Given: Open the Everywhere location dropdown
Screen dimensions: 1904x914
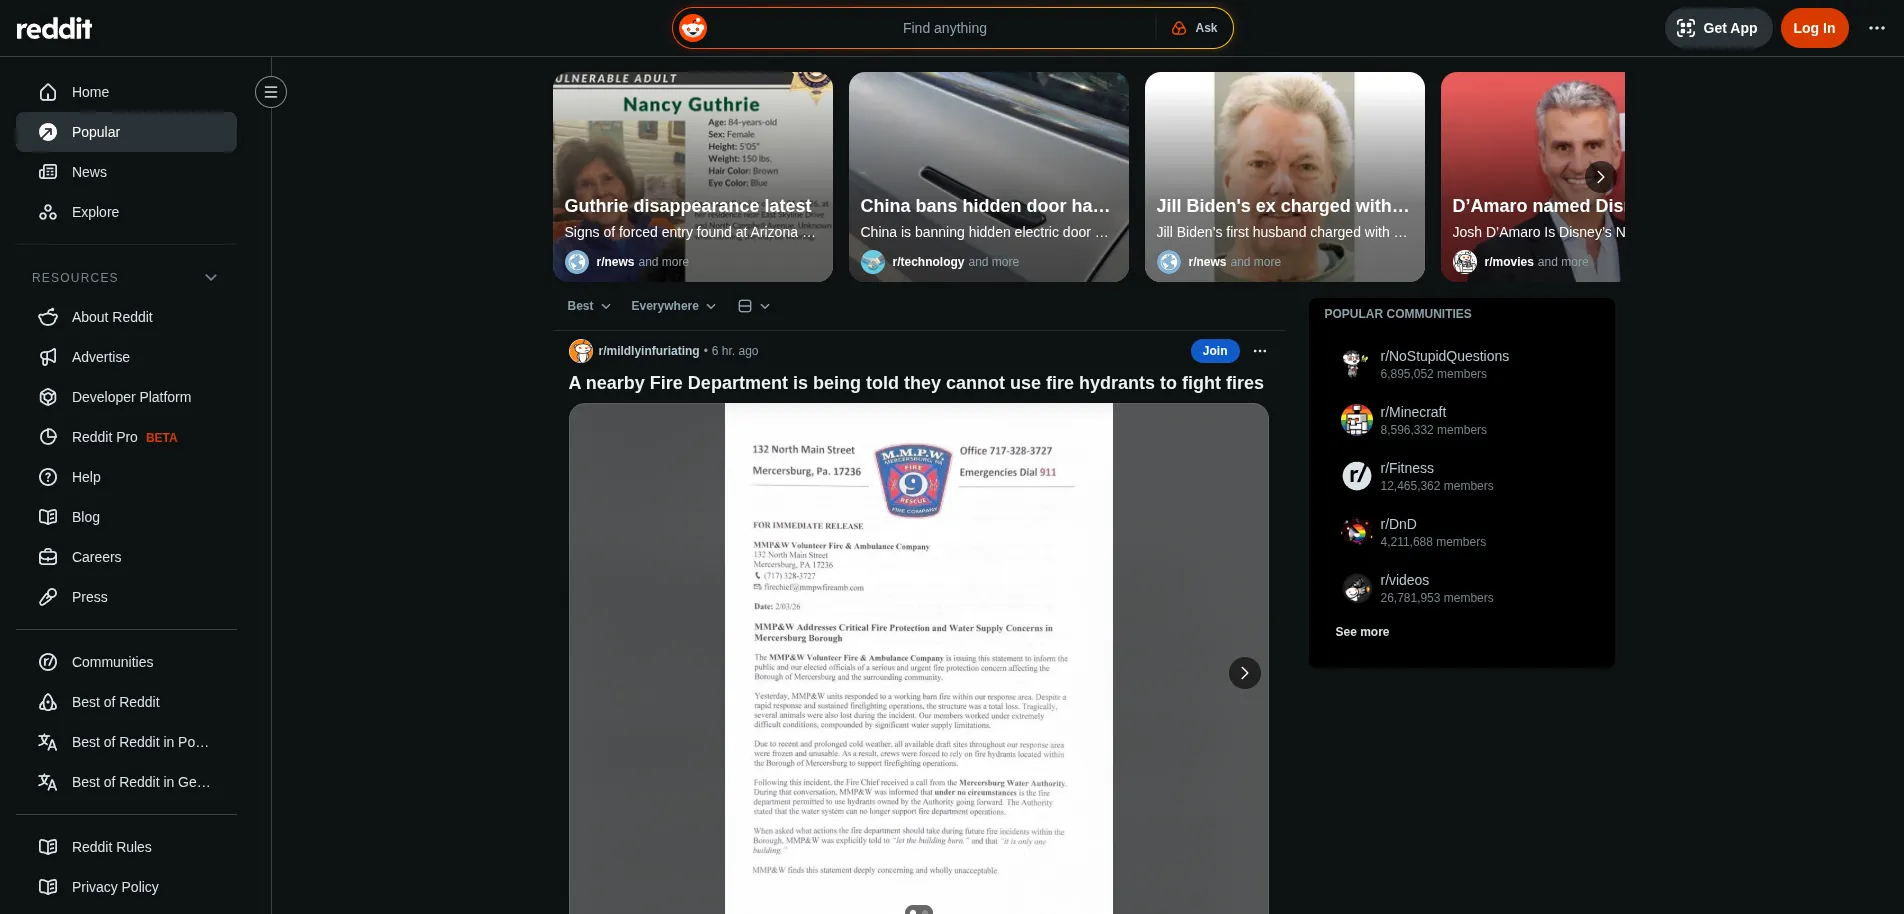Looking at the screenshot, I should click(672, 306).
